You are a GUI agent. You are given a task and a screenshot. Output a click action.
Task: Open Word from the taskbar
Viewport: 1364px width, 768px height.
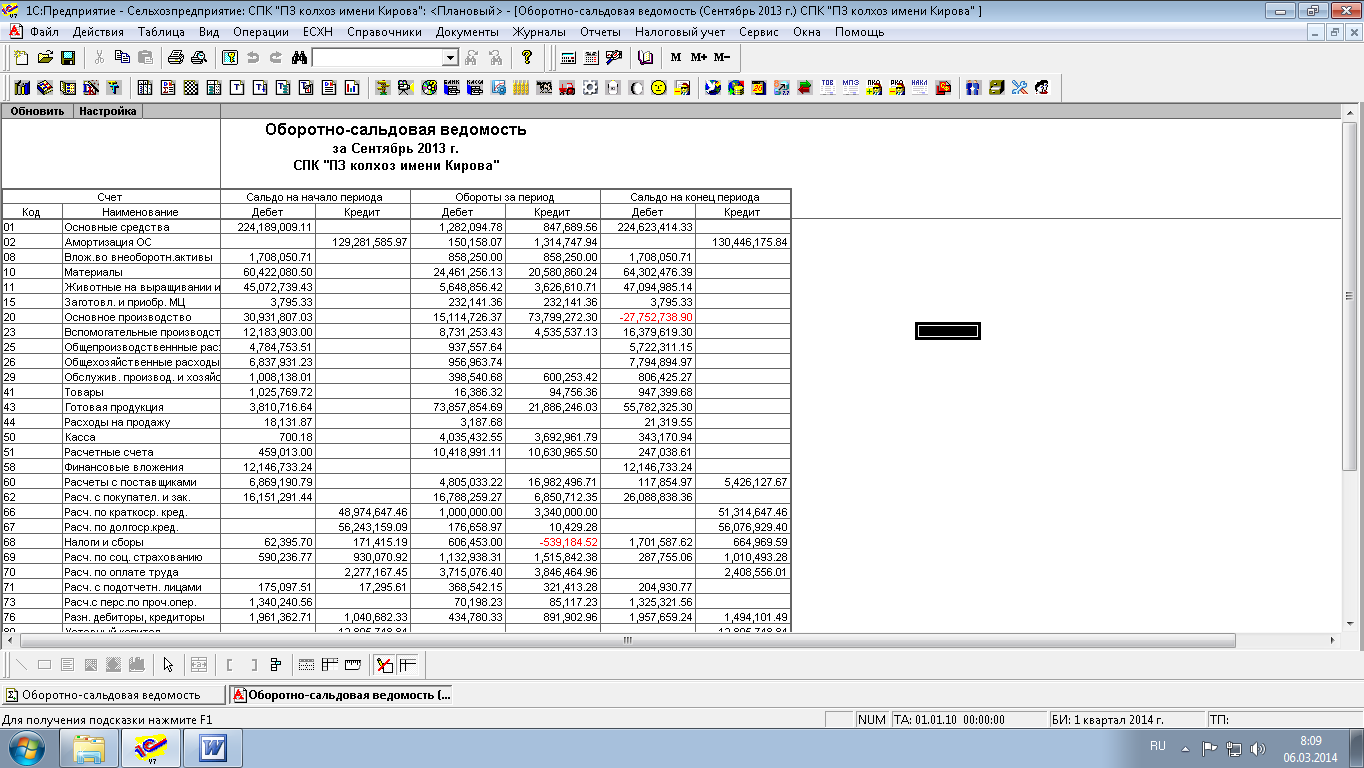213,747
